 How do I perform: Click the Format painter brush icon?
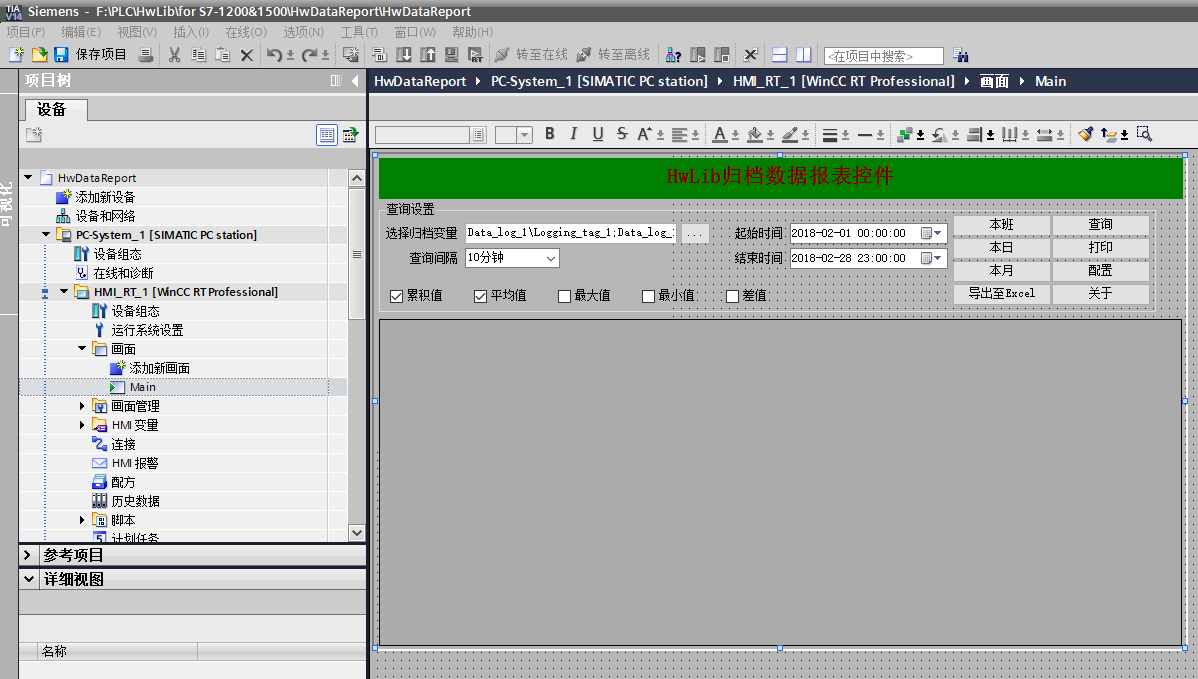click(x=1085, y=134)
